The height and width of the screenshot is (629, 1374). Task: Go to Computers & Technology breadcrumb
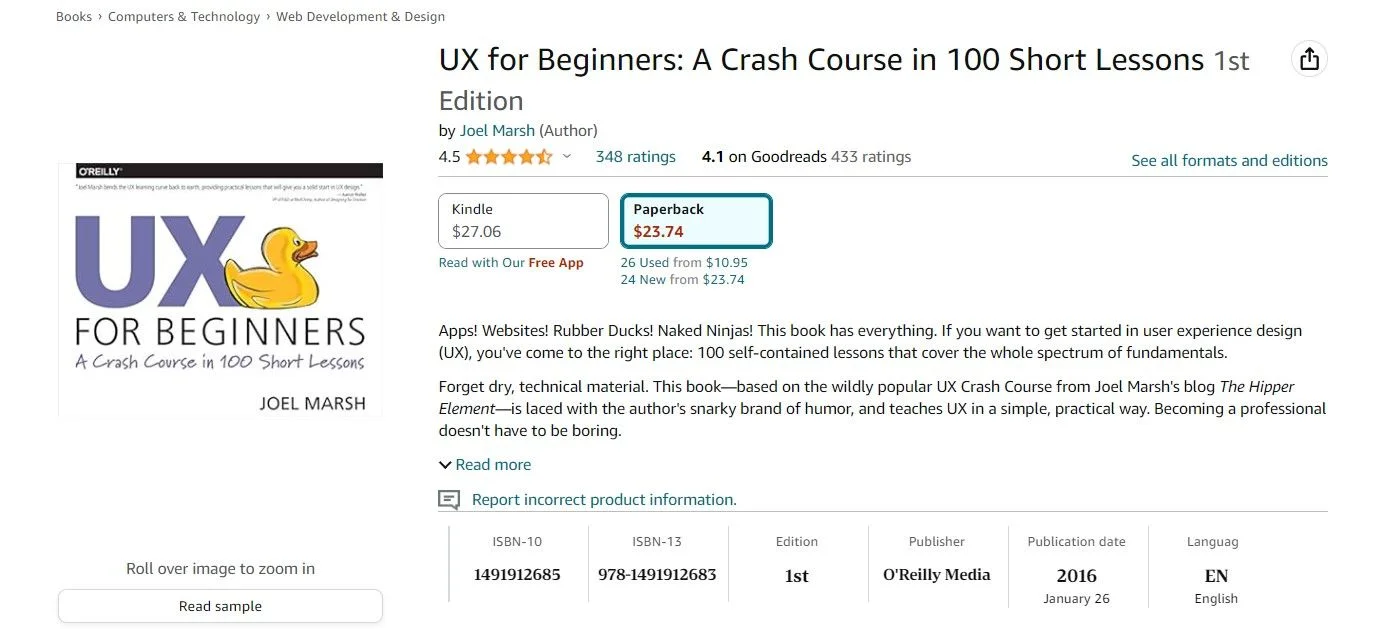pyautogui.click(x=184, y=17)
